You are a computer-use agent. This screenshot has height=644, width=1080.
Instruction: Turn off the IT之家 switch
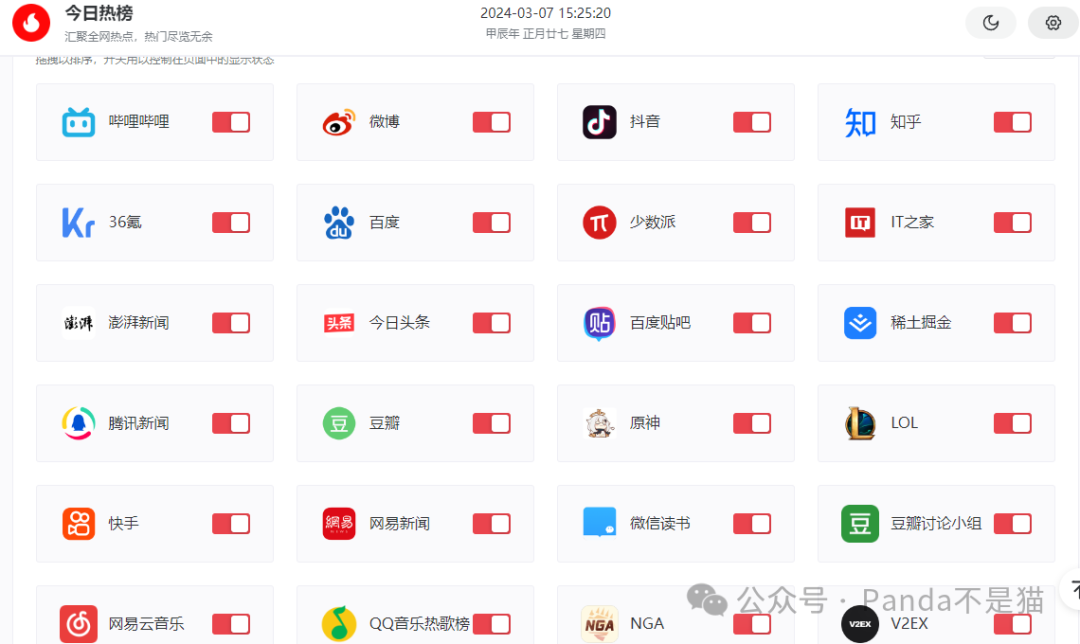click(x=1012, y=222)
